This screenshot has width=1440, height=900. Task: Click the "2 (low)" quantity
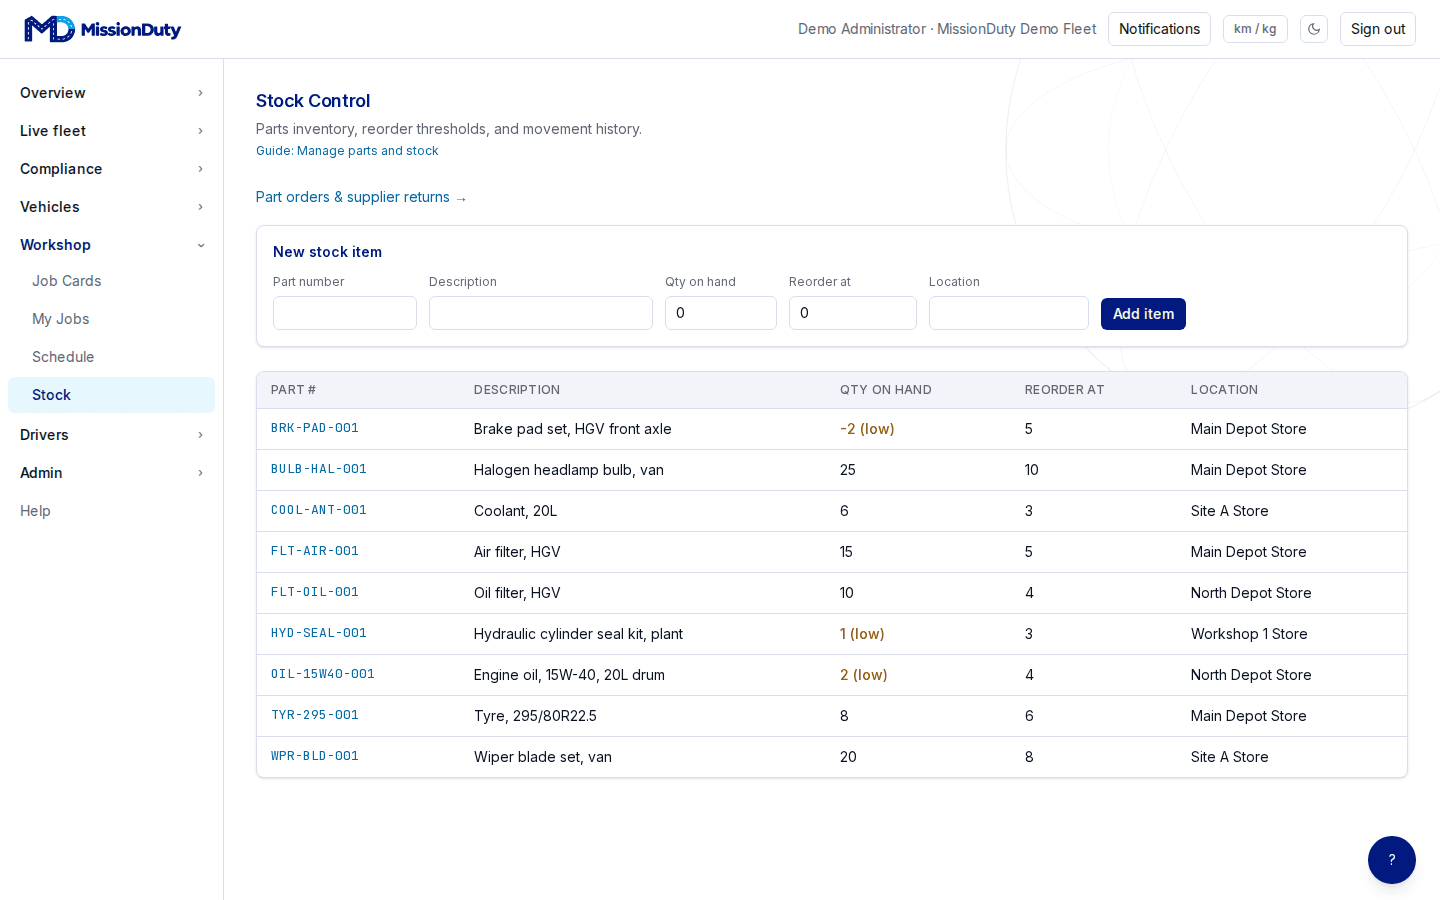click(864, 675)
